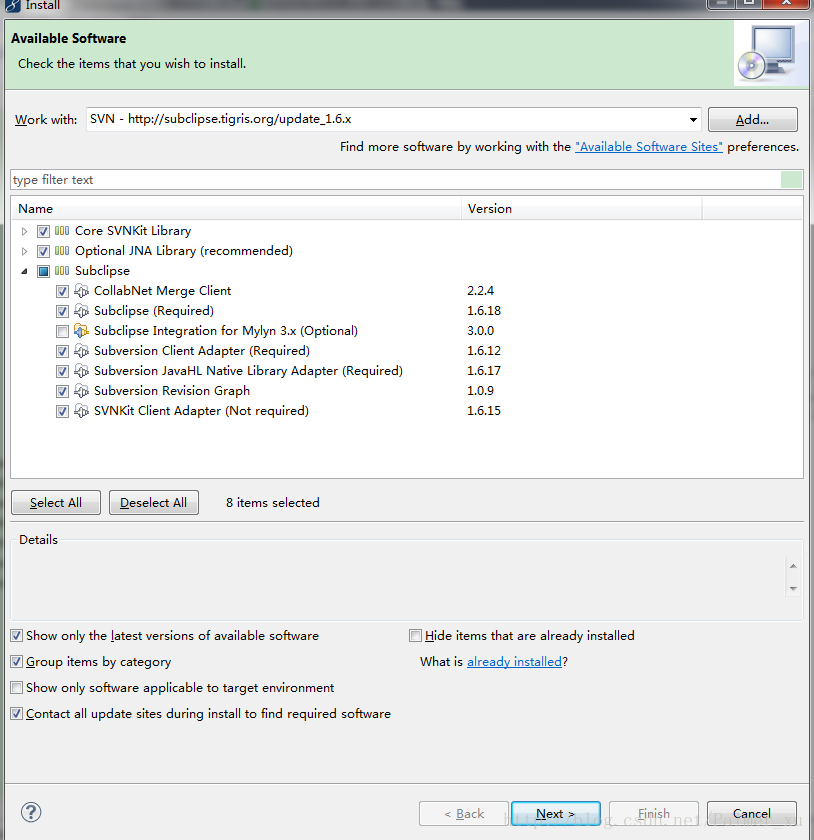The height and width of the screenshot is (840, 814).
Task: Enable Show only software applicable to target environment
Action: (x=17, y=687)
